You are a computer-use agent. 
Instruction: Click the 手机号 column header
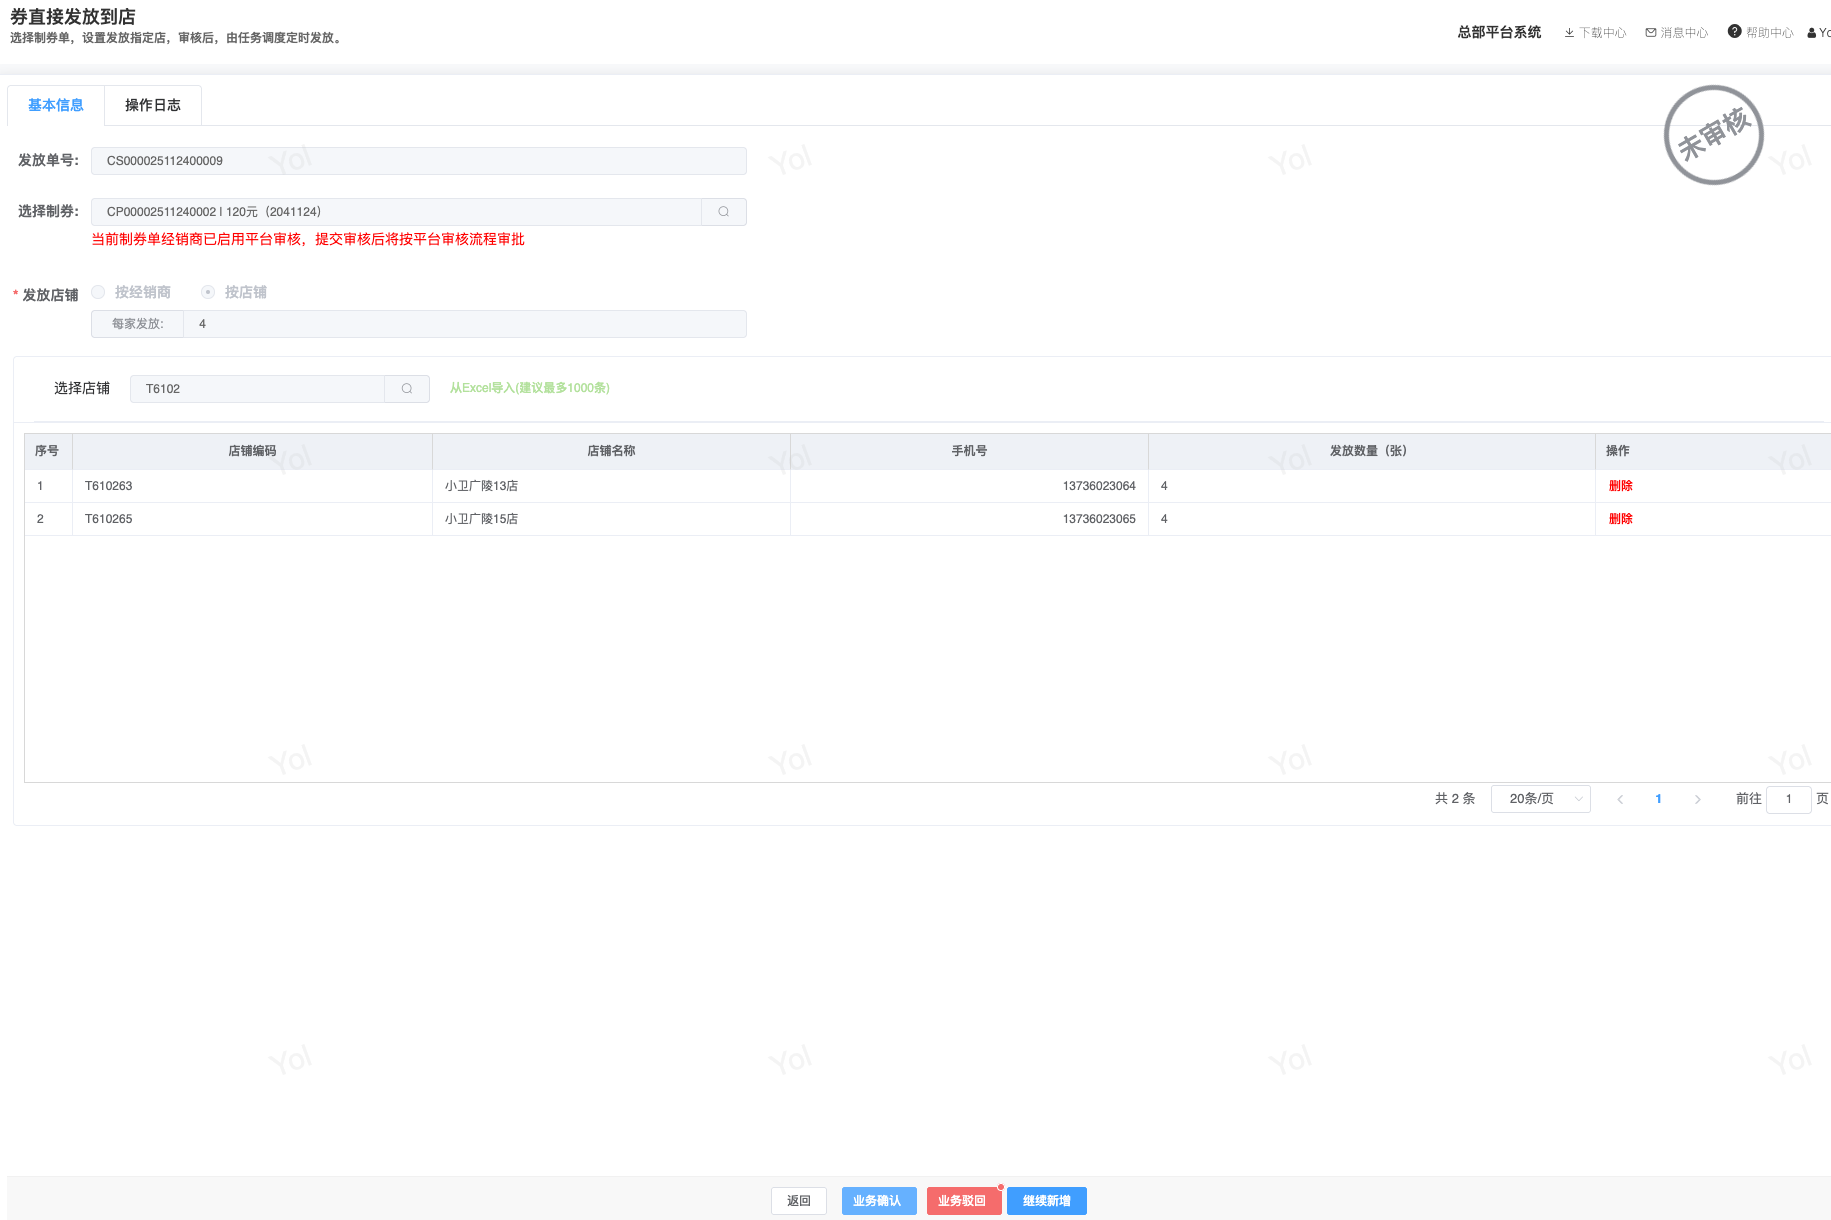point(969,451)
